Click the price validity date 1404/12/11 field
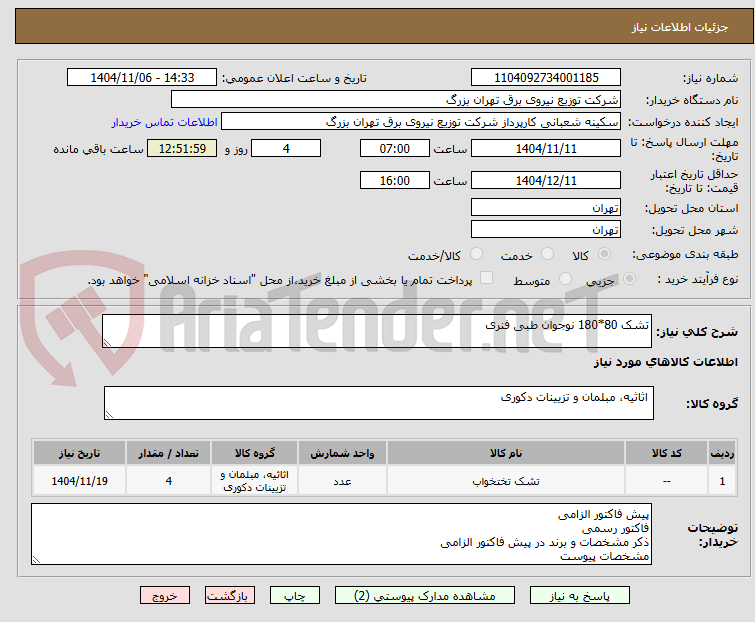Screen dimensions: 755x622 pyautogui.click(x=546, y=181)
